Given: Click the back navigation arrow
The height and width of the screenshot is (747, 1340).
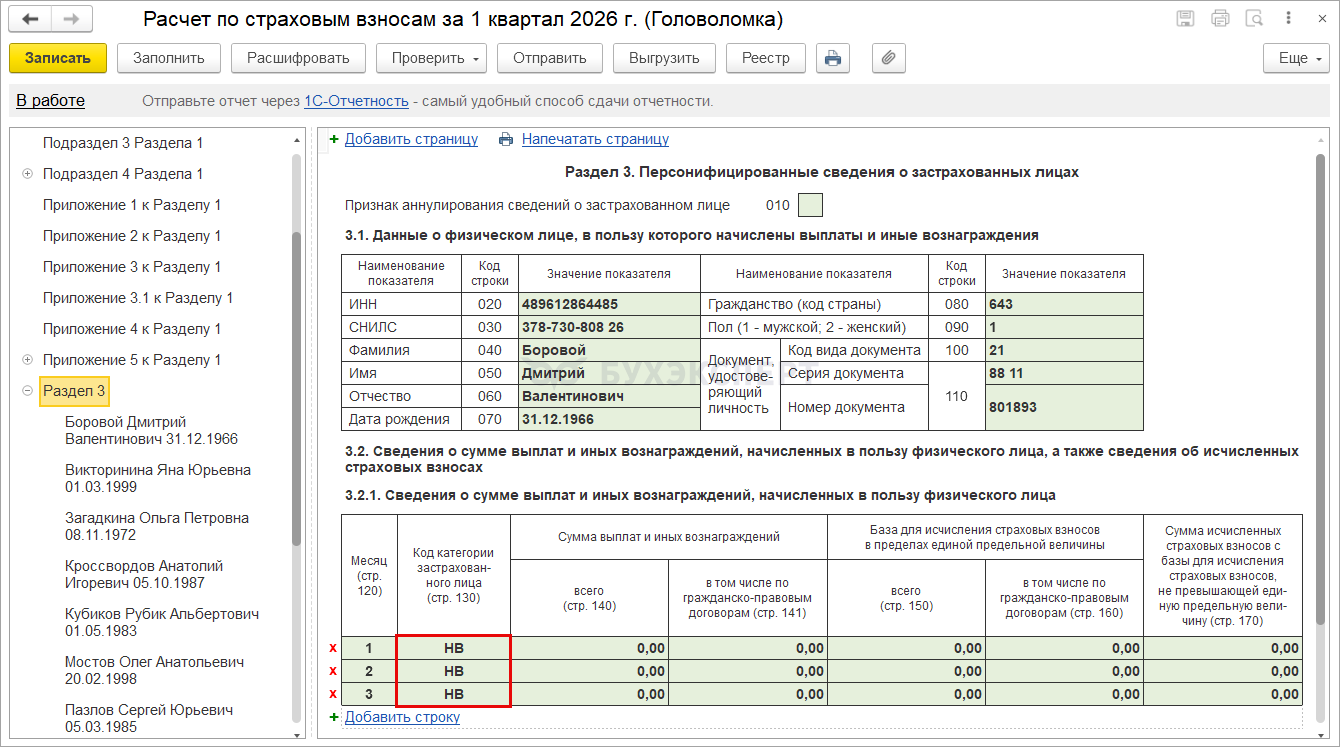Looking at the screenshot, I should pos(32,19).
